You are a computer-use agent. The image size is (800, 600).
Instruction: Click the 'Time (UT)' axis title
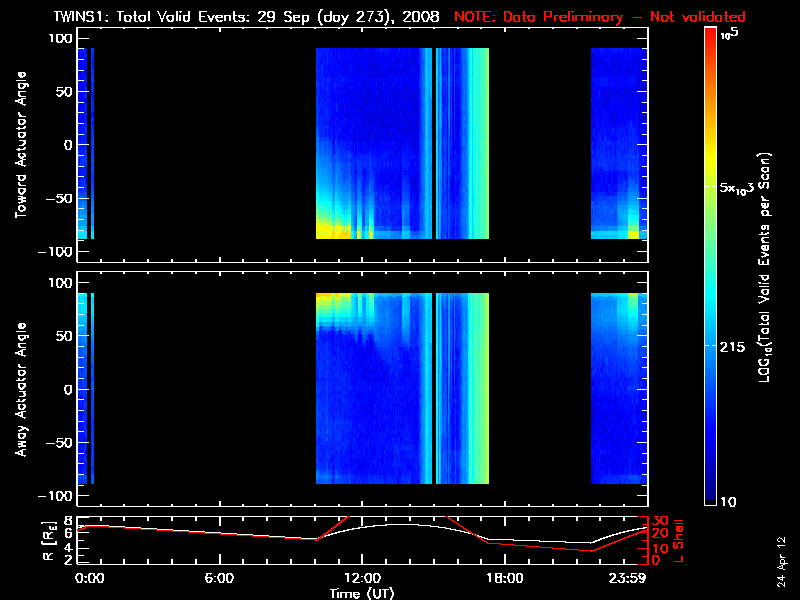364,592
